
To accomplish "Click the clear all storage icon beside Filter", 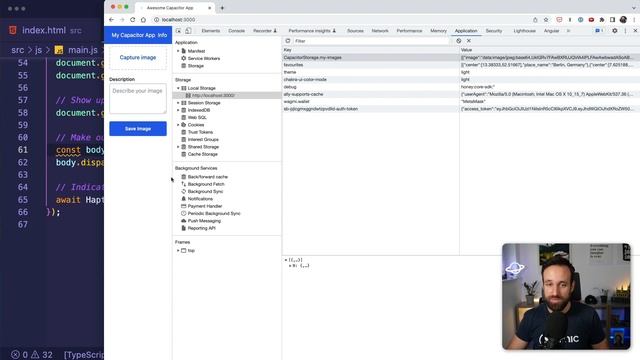I will click(459, 41).
